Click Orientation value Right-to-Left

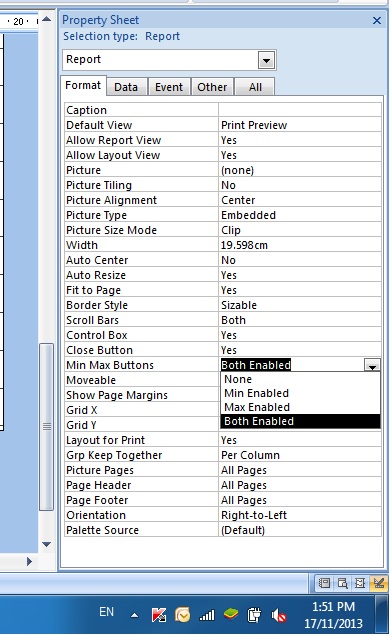tap(300, 516)
